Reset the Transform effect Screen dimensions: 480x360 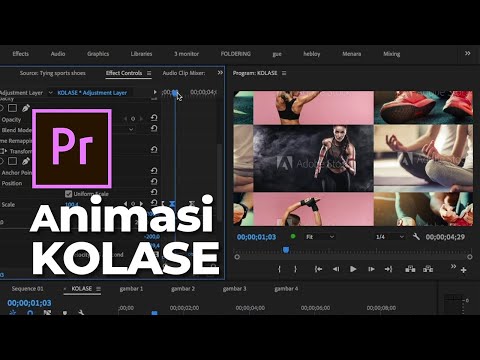[154, 150]
